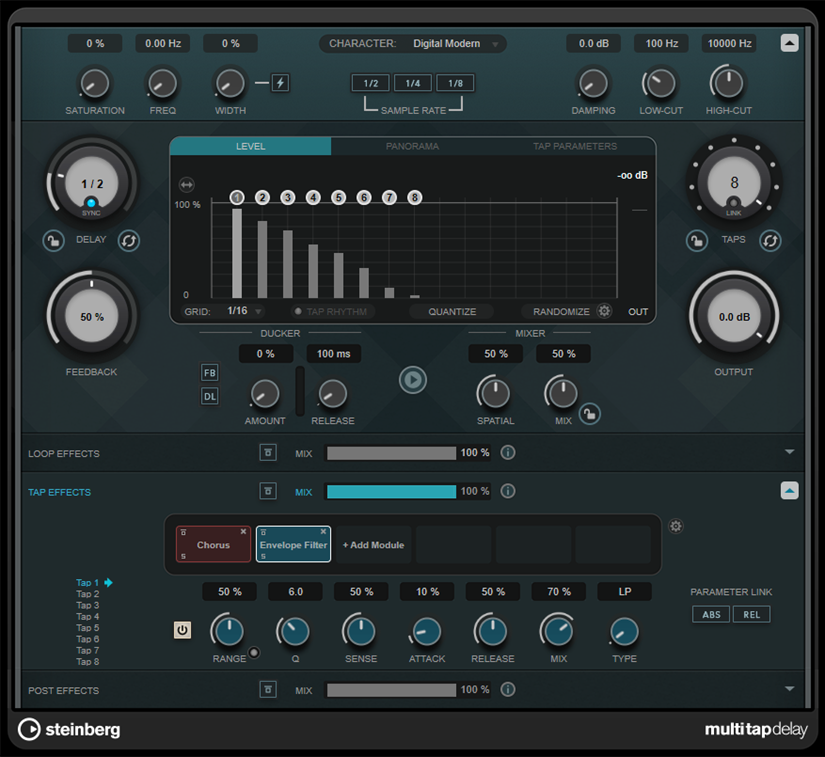This screenshot has height=757, width=825.
Task: Click Post Effects mix slider
Action: 391,690
